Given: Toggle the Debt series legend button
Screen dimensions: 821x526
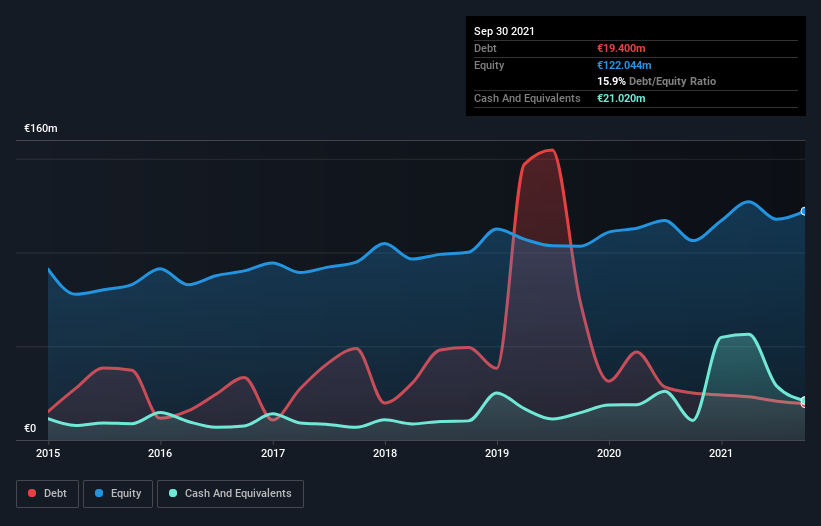Looking at the screenshot, I should click(x=47, y=494).
